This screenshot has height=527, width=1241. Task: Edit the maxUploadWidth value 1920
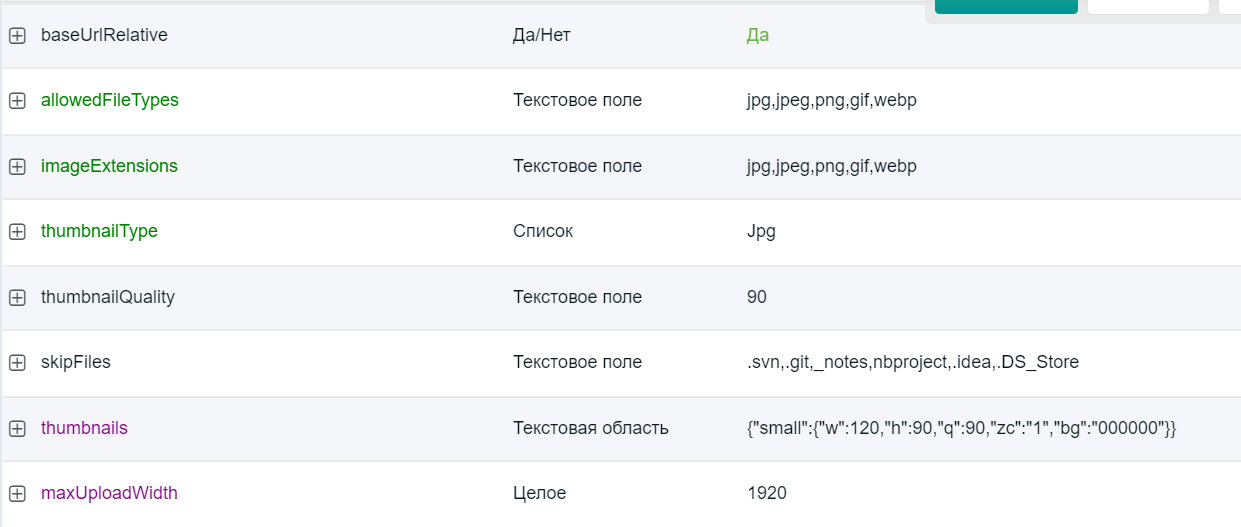click(766, 493)
